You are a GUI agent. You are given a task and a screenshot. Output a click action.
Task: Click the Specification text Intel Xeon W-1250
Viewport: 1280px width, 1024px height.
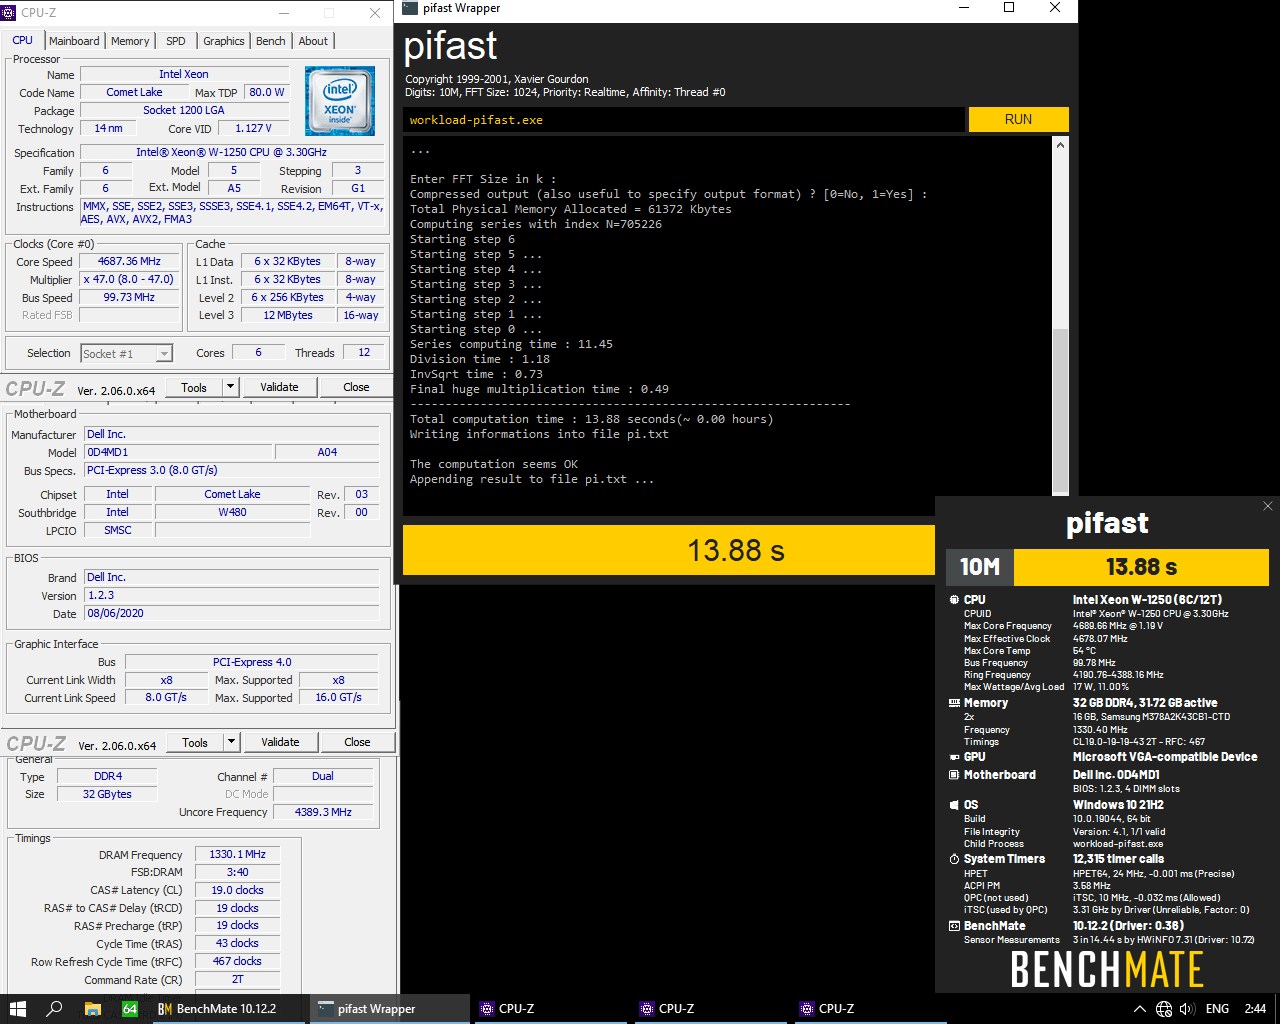[231, 152]
